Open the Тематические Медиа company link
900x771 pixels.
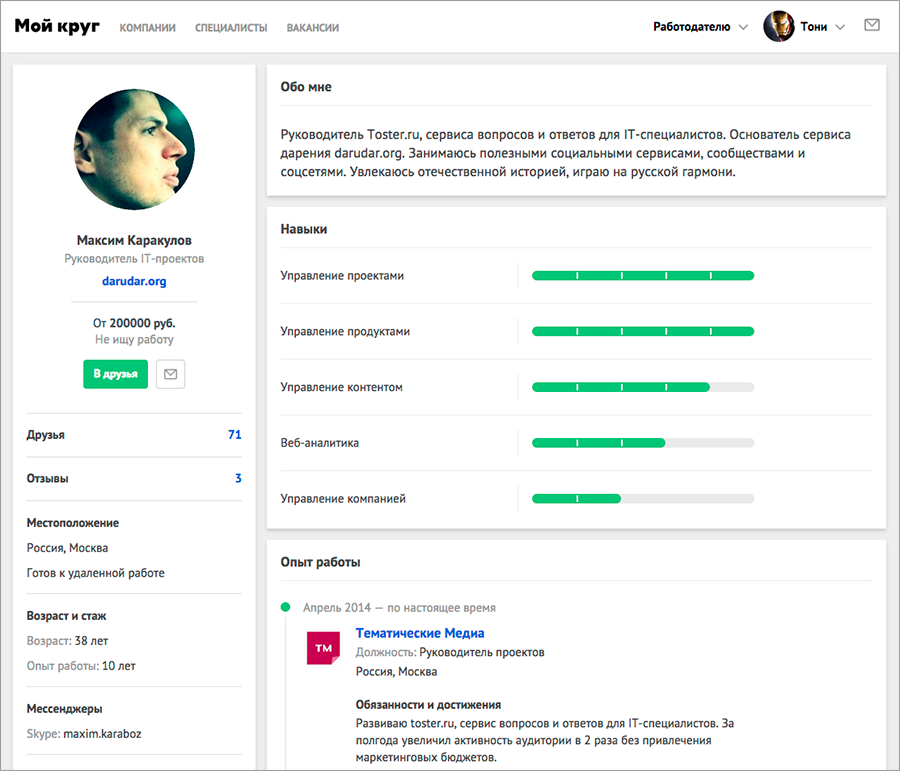420,633
